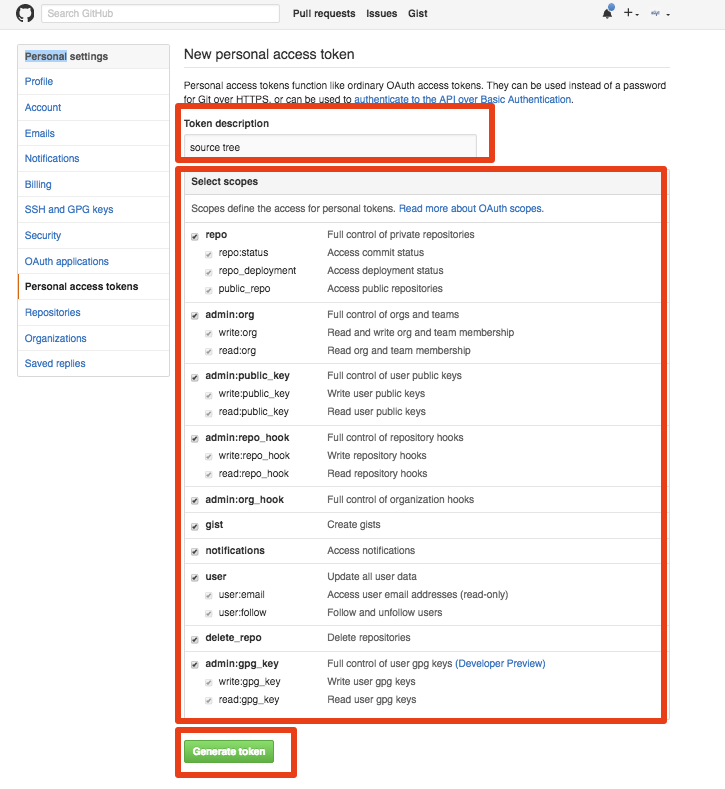725x789 pixels.
Task: Click the Token description text field
Action: tap(330, 147)
